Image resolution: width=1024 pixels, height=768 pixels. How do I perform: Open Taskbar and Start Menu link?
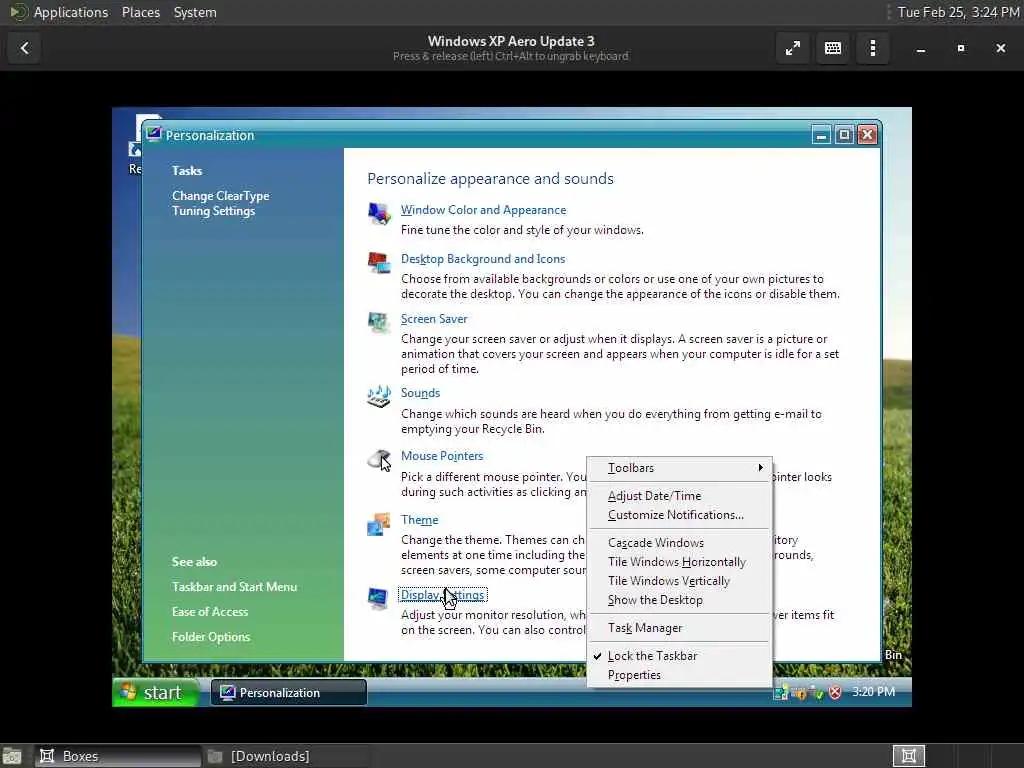[234, 586]
